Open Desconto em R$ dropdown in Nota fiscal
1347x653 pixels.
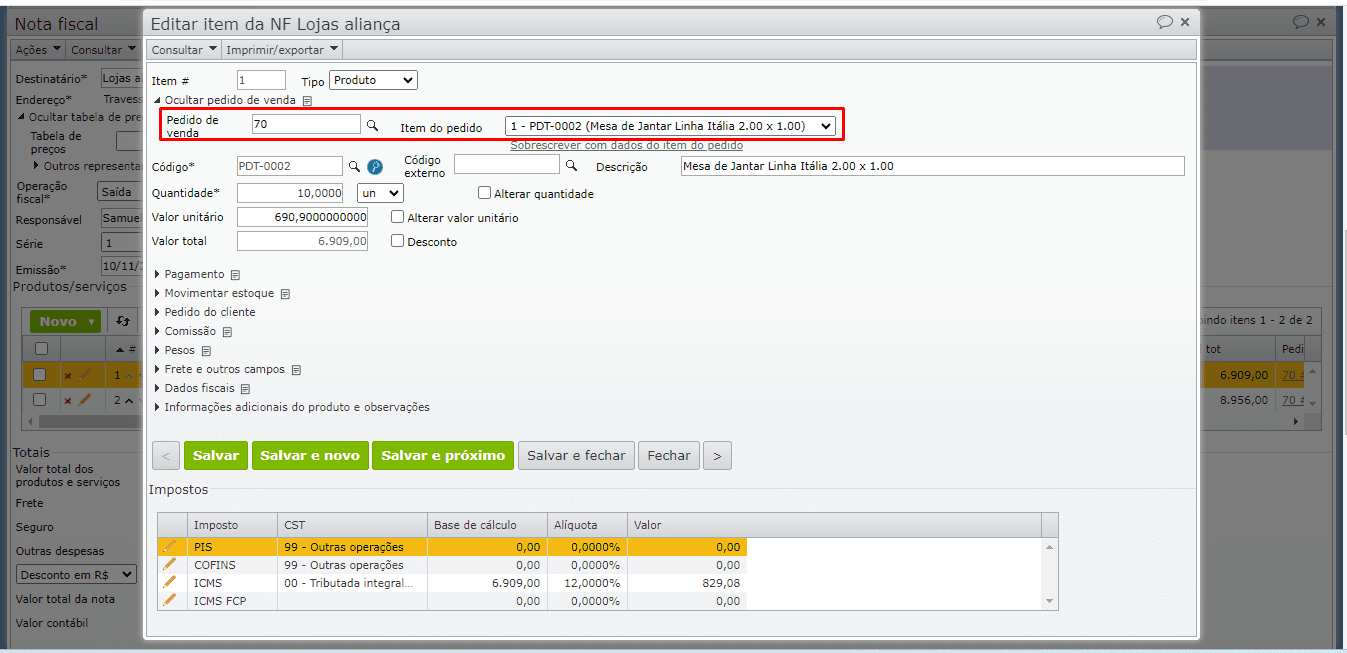click(77, 574)
